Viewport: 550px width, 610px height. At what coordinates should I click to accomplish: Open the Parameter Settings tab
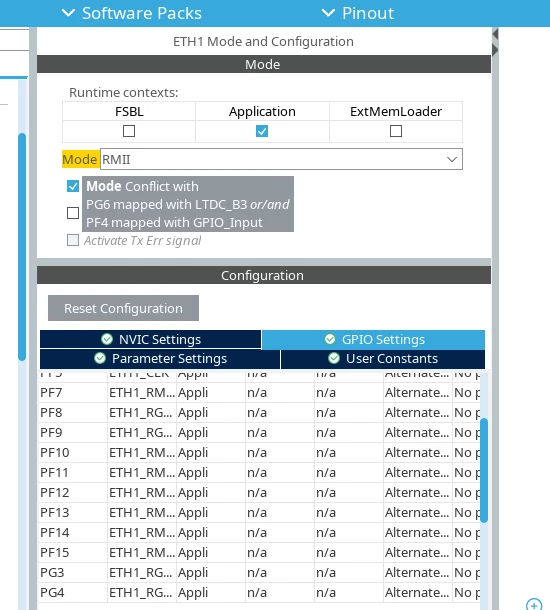pos(160,359)
